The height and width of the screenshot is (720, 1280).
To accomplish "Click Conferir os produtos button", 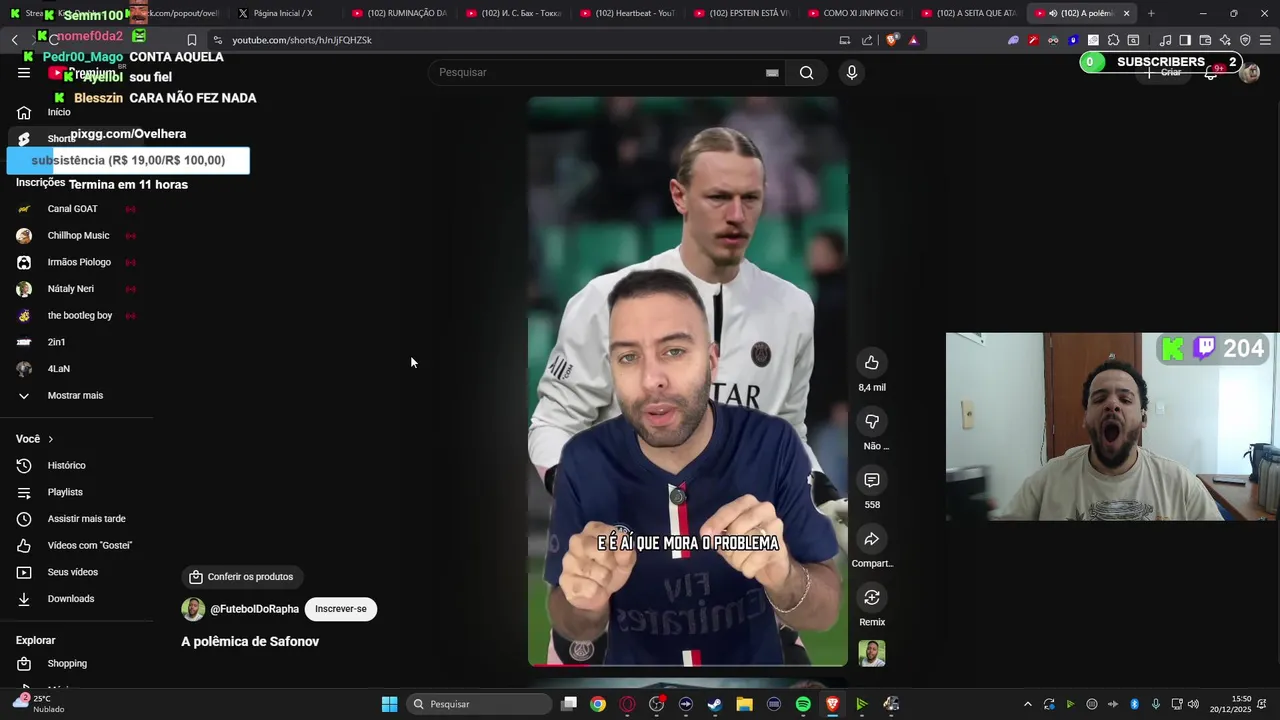I will pyautogui.click(x=241, y=577).
